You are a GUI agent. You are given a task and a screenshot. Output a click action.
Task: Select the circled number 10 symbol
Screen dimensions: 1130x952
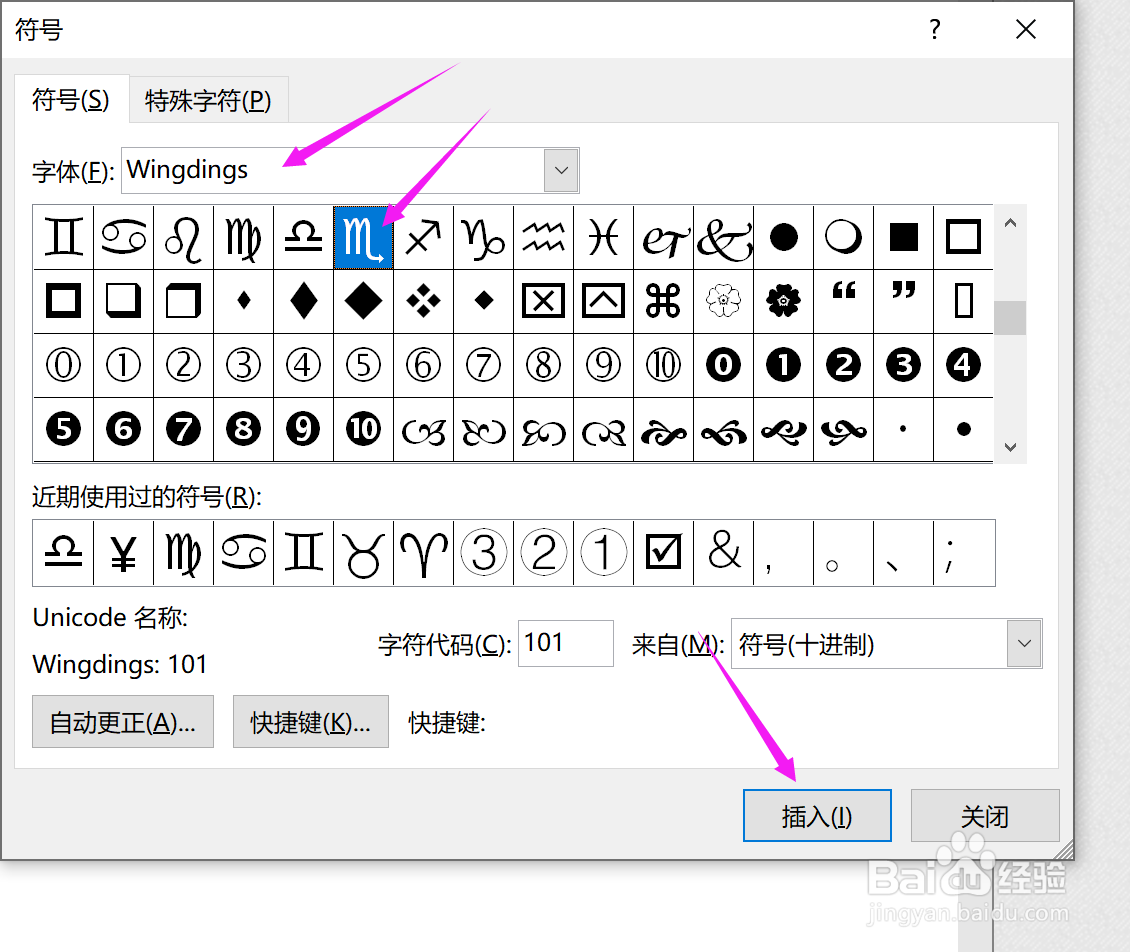pos(663,365)
